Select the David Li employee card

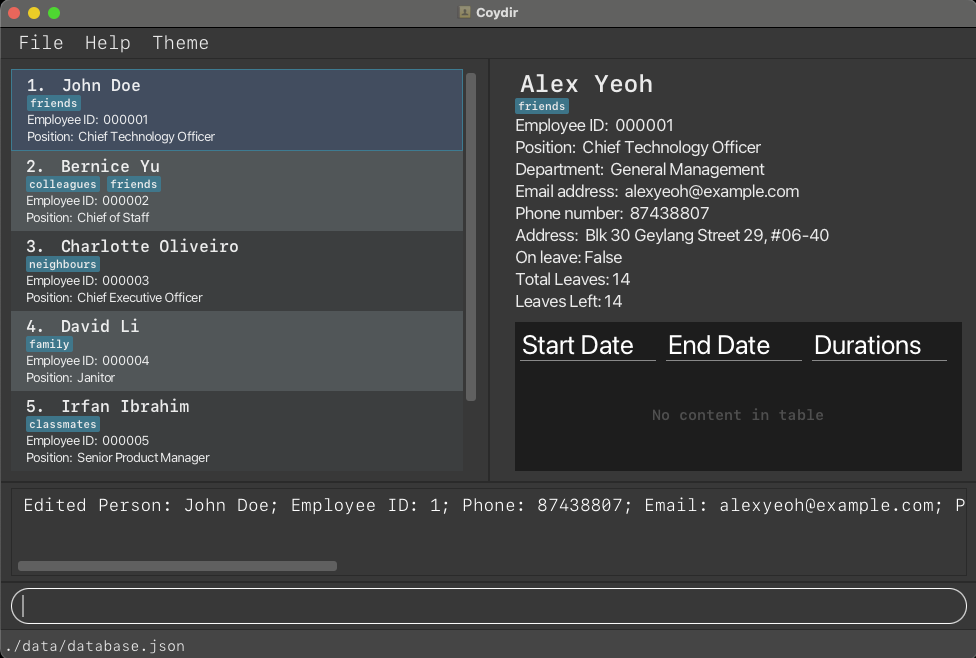[x=237, y=351]
